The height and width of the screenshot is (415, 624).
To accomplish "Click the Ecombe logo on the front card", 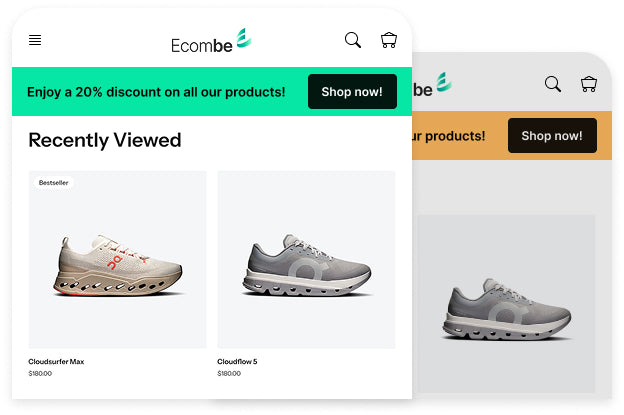I will pyautogui.click(x=210, y=41).
